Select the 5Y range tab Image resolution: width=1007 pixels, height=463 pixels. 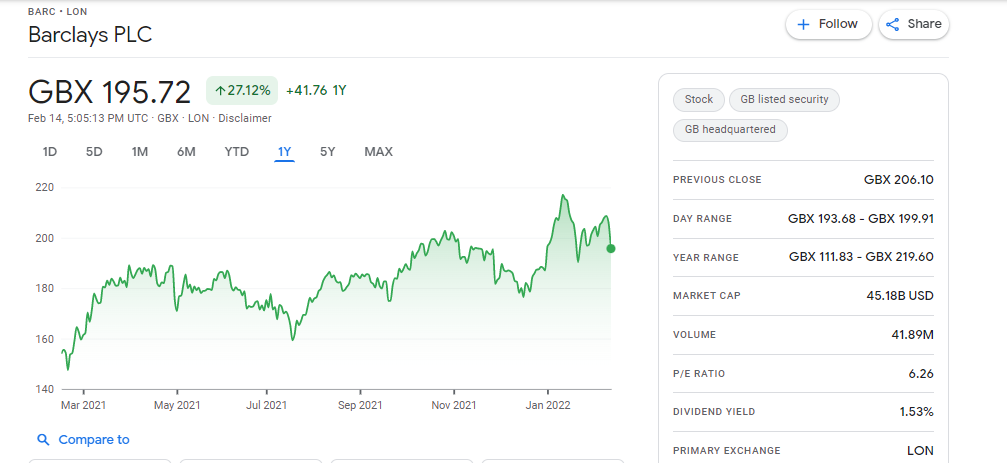pyautogui.click(x=328, y=152)
